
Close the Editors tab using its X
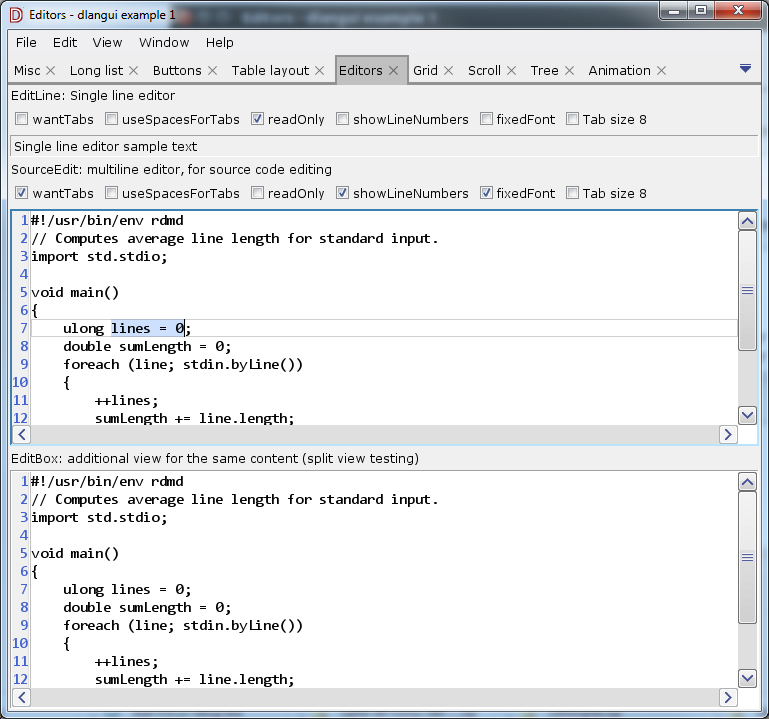pyautogui.click(x=394, y=71)
